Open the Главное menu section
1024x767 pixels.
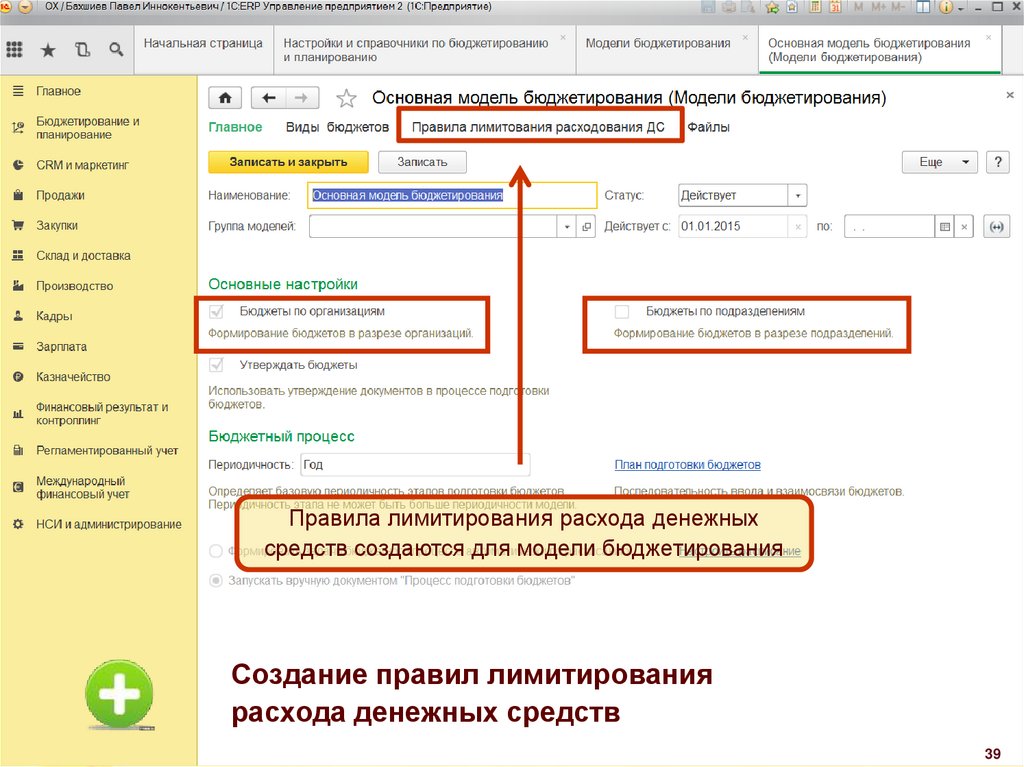coord(58,91)
